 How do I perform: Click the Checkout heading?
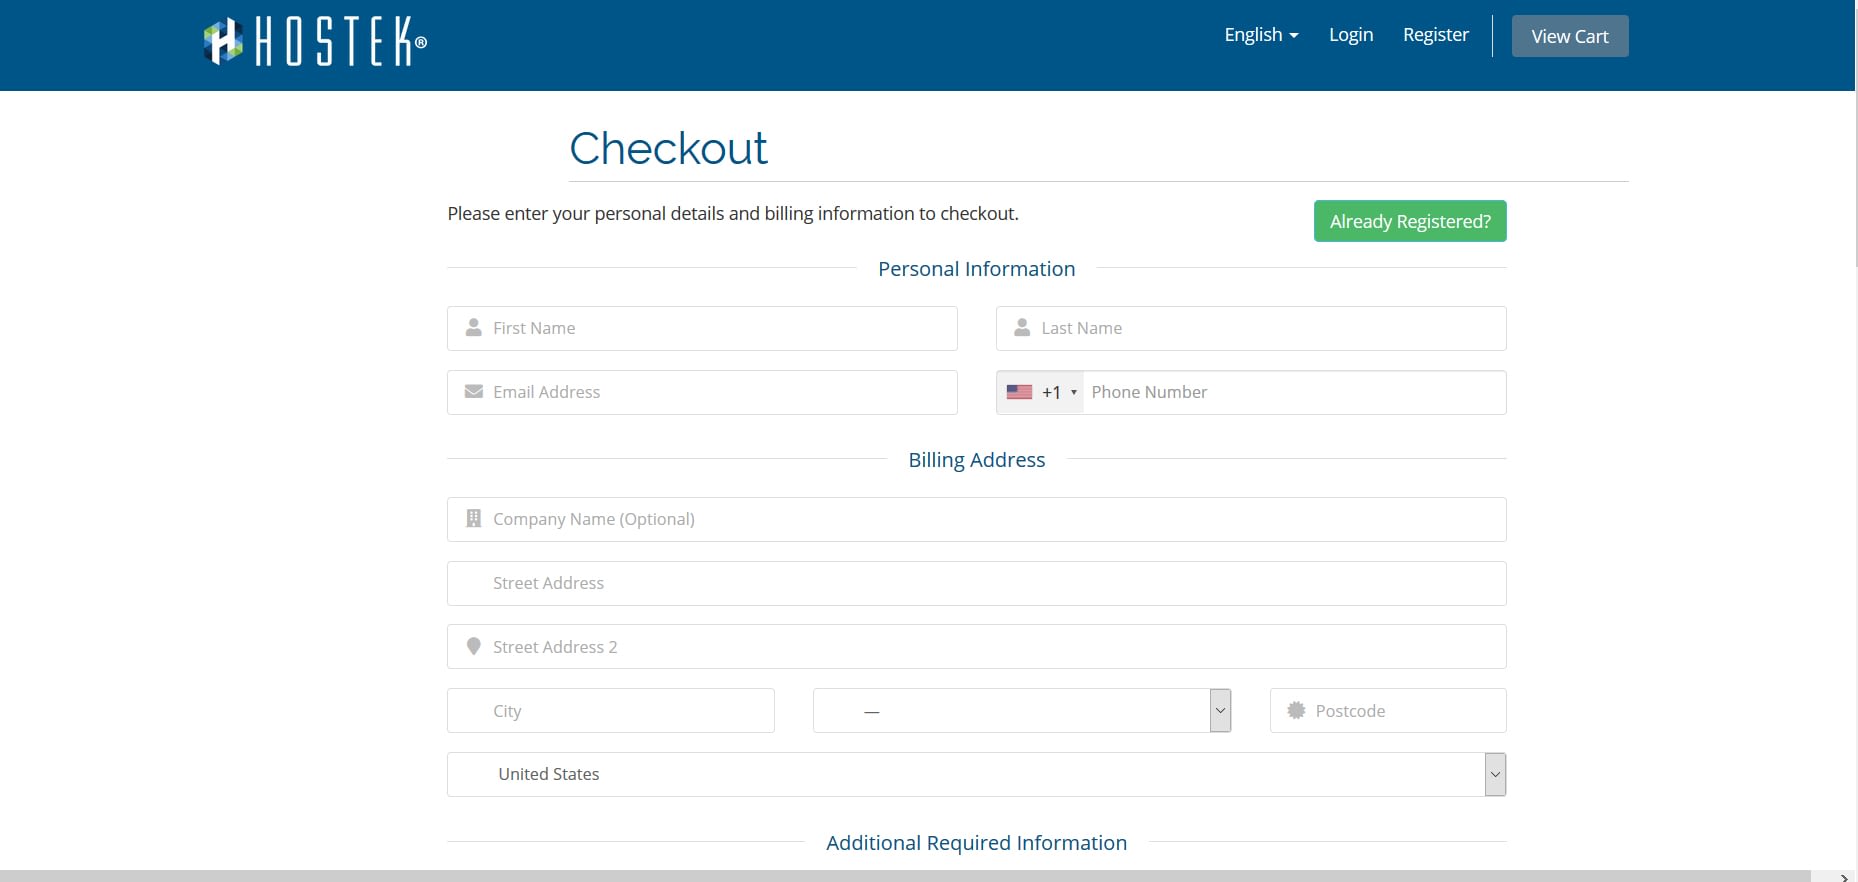[668, 148]
